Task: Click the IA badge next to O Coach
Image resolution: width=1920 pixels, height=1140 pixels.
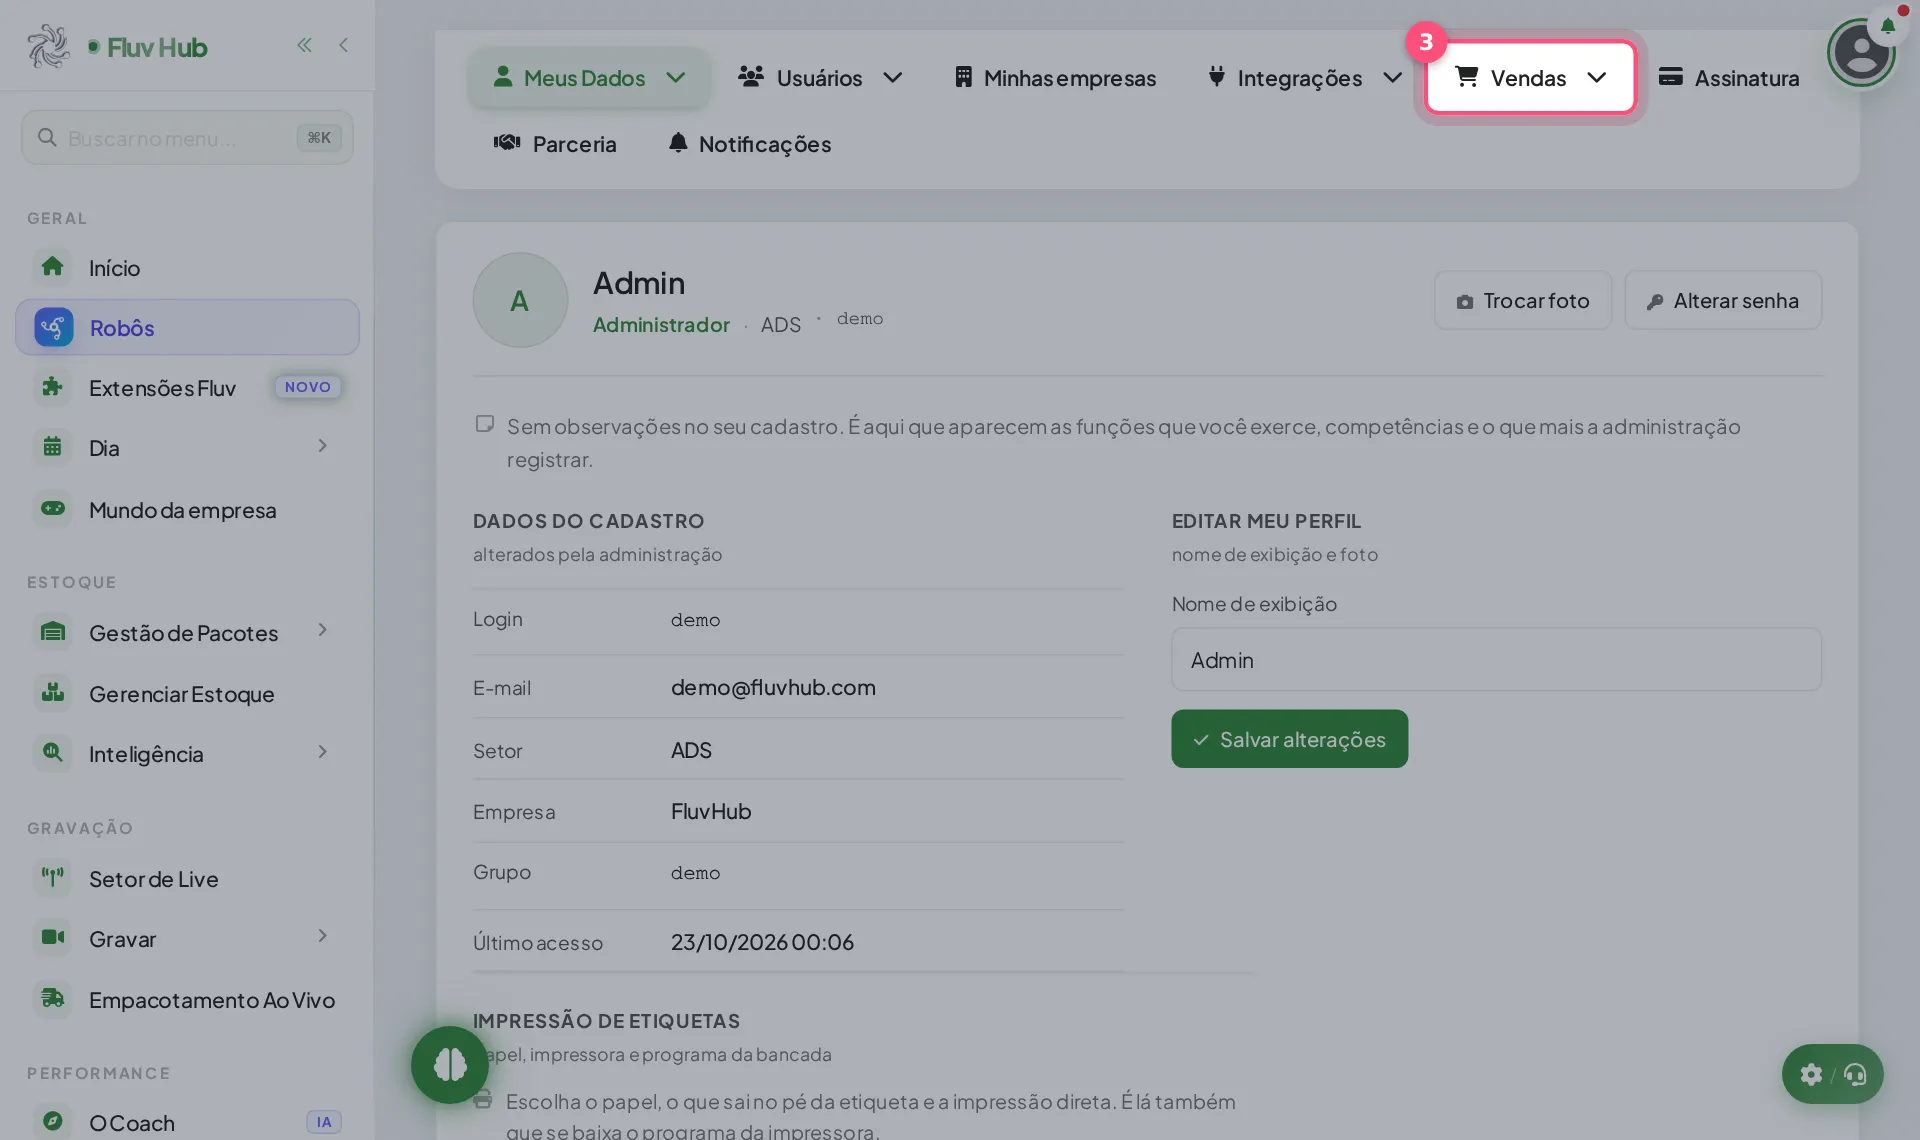Action: pos(324,1122)
